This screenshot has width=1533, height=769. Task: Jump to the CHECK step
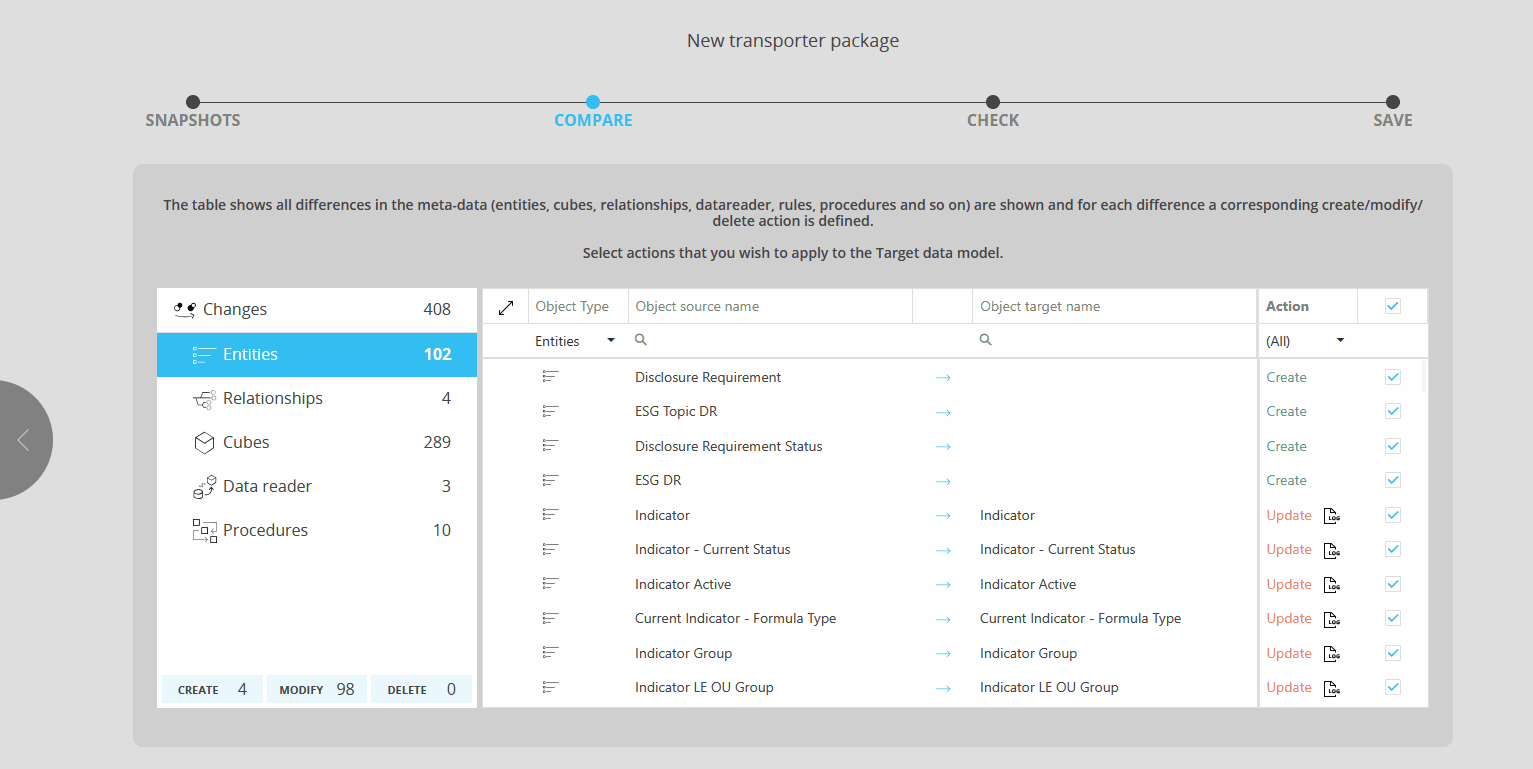pos(993,120)
